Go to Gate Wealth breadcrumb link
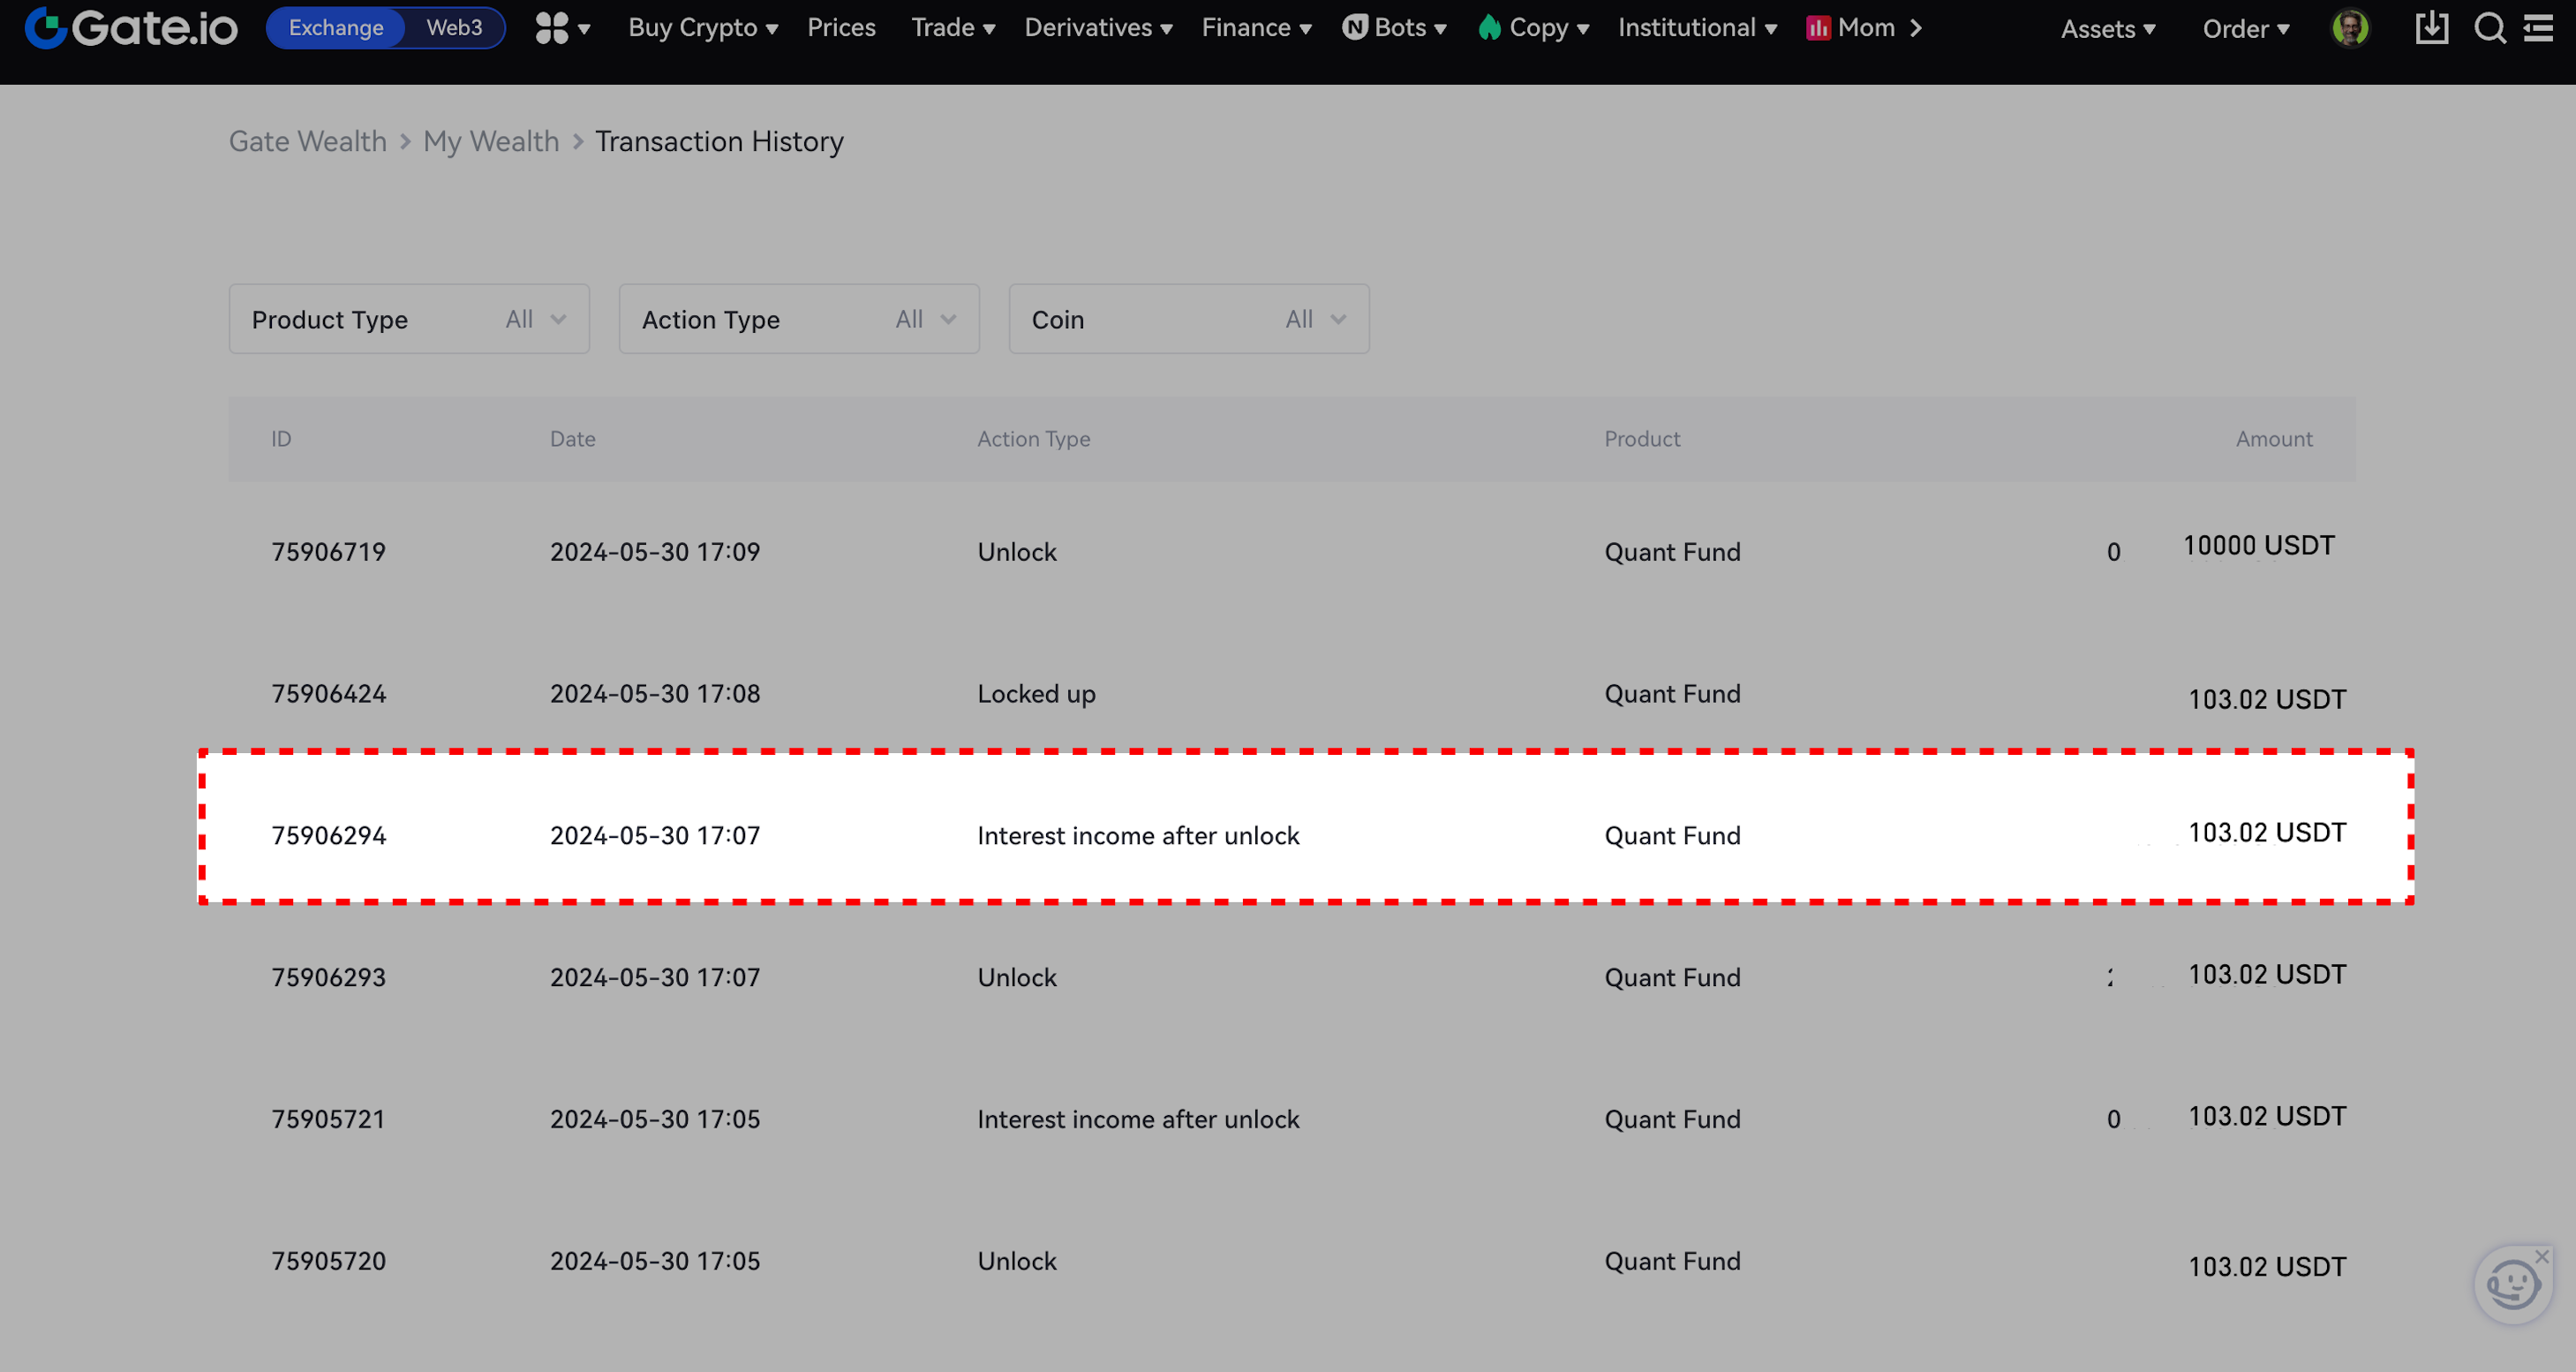2576x1372 pixels. (308, 142)
